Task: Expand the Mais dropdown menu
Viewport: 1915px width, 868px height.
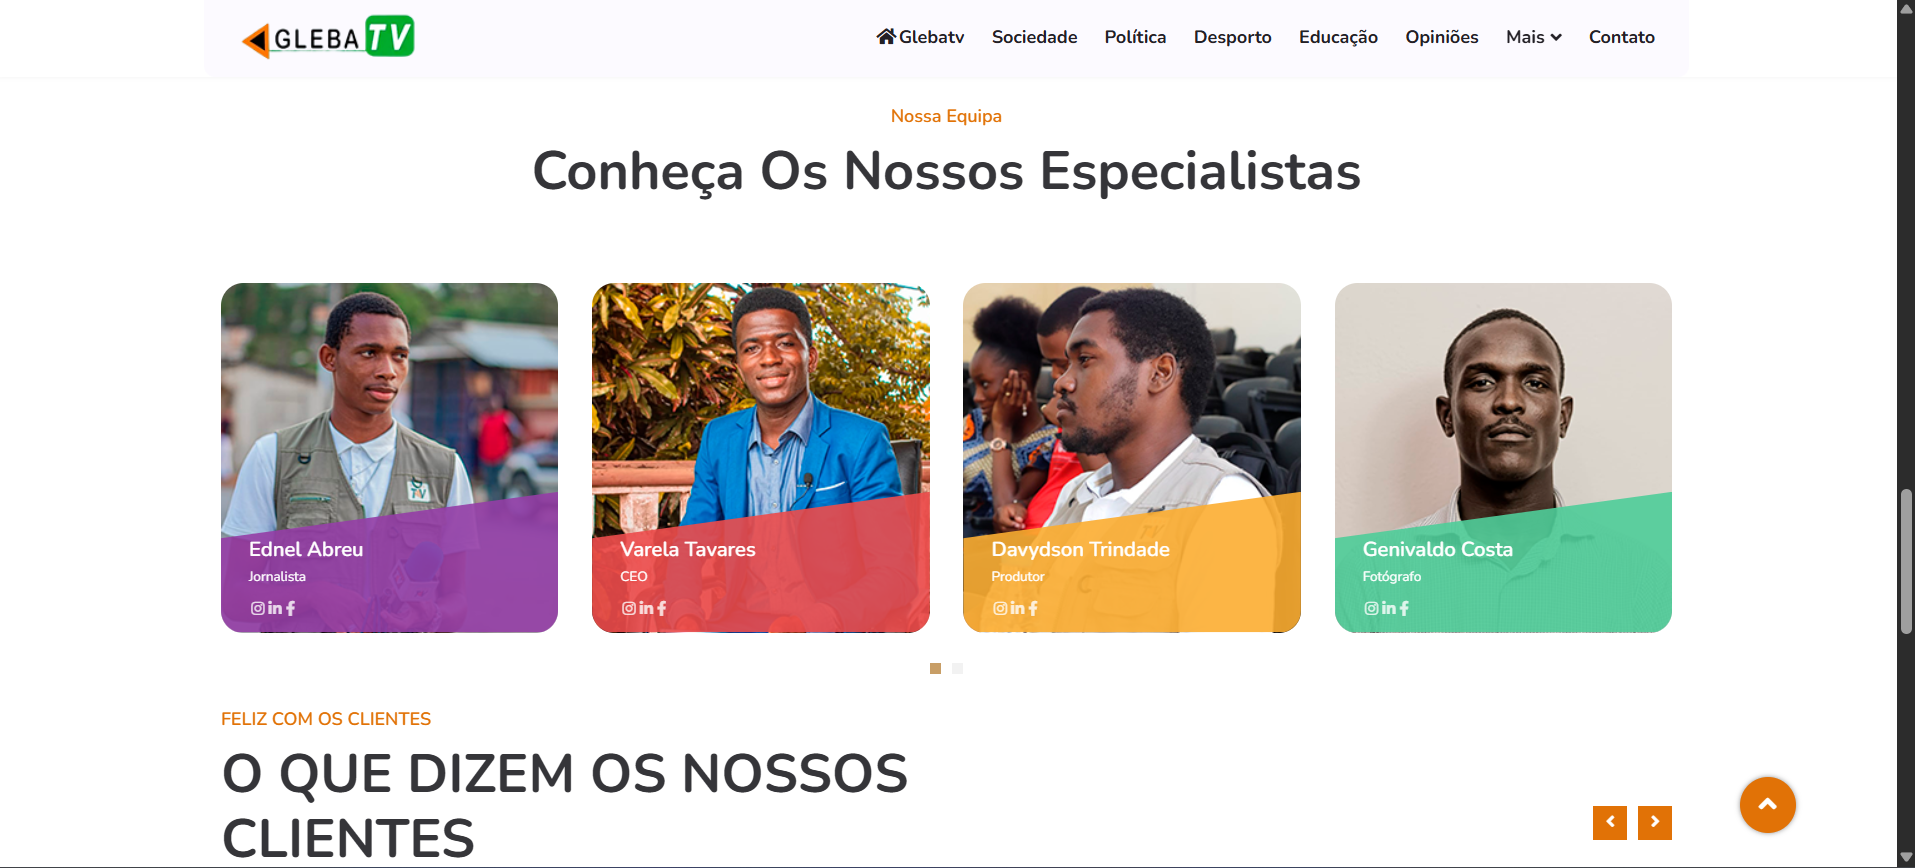Action: point(1533,37)
